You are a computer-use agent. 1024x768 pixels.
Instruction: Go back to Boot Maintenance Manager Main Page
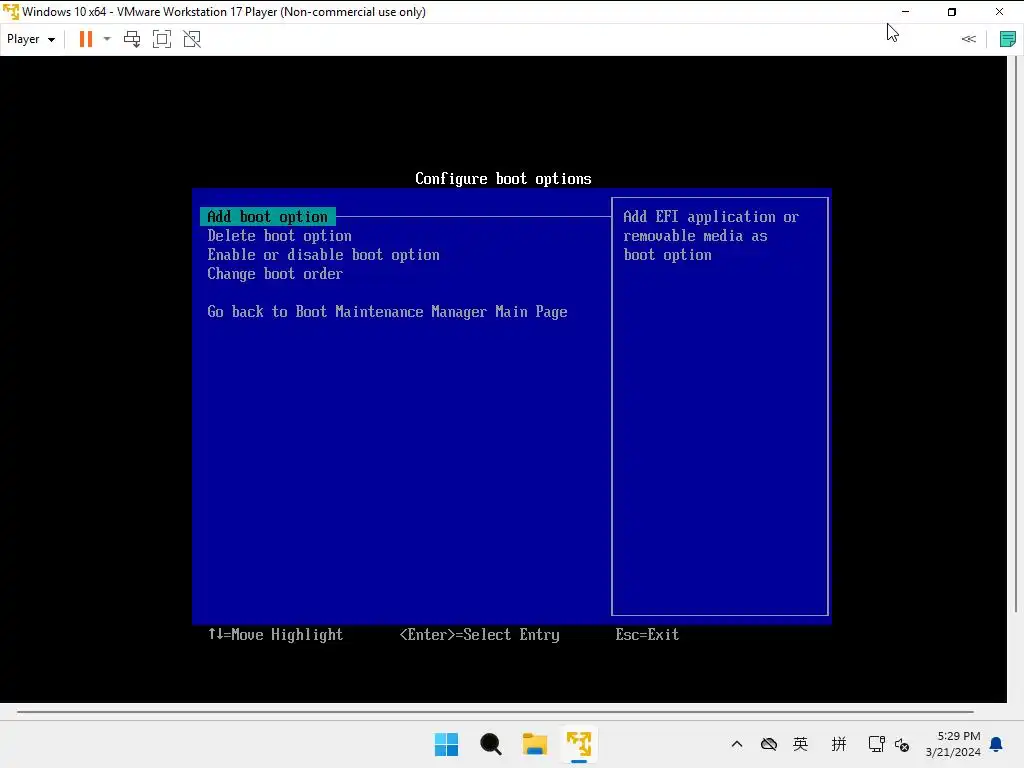coord(387,312)
